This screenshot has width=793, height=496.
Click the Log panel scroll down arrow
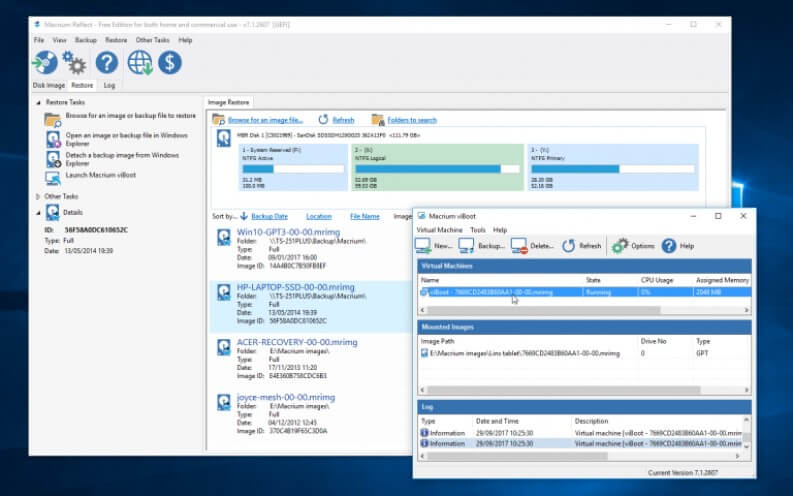[x=746, y=447]
